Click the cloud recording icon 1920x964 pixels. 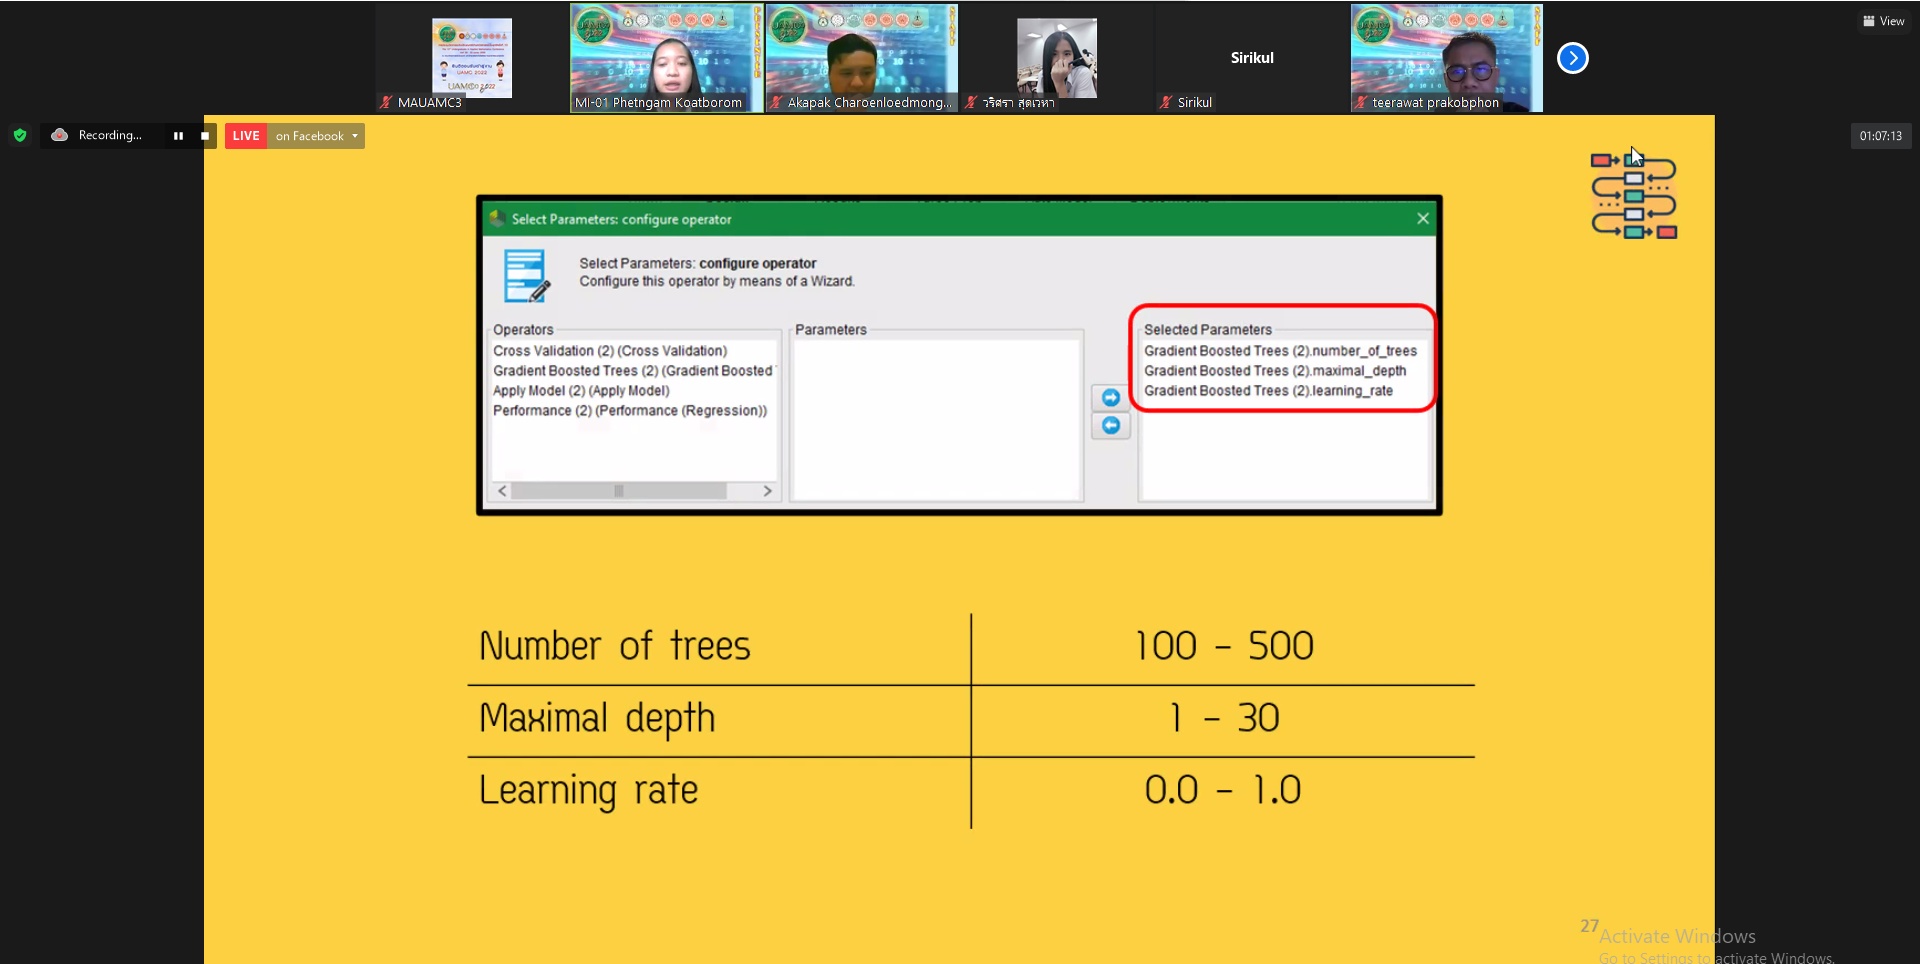pyautogui.click(x=60, y=135)
